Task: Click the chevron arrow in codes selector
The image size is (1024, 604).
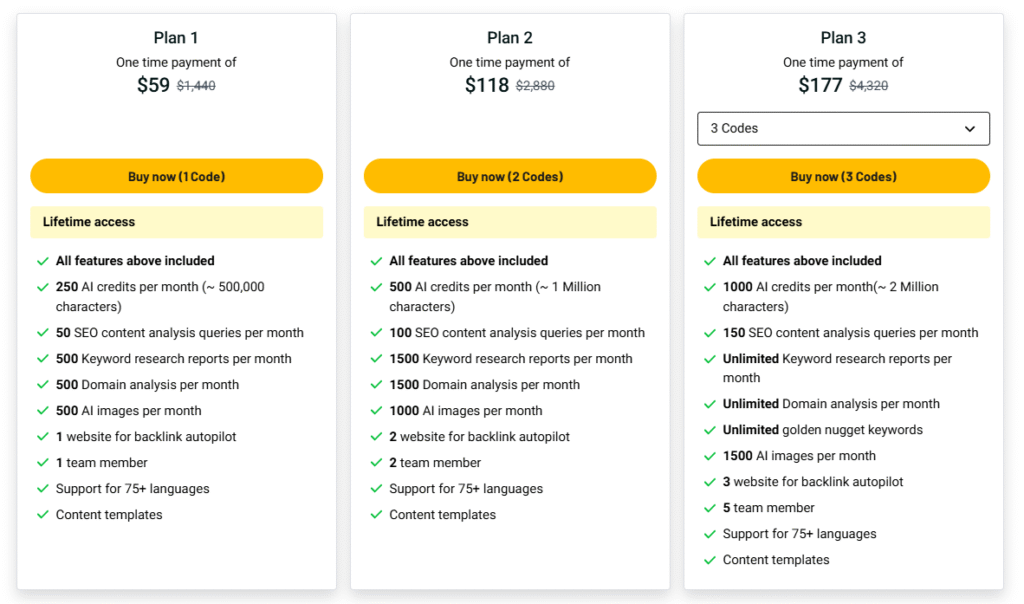Action: tap(970, 129)
